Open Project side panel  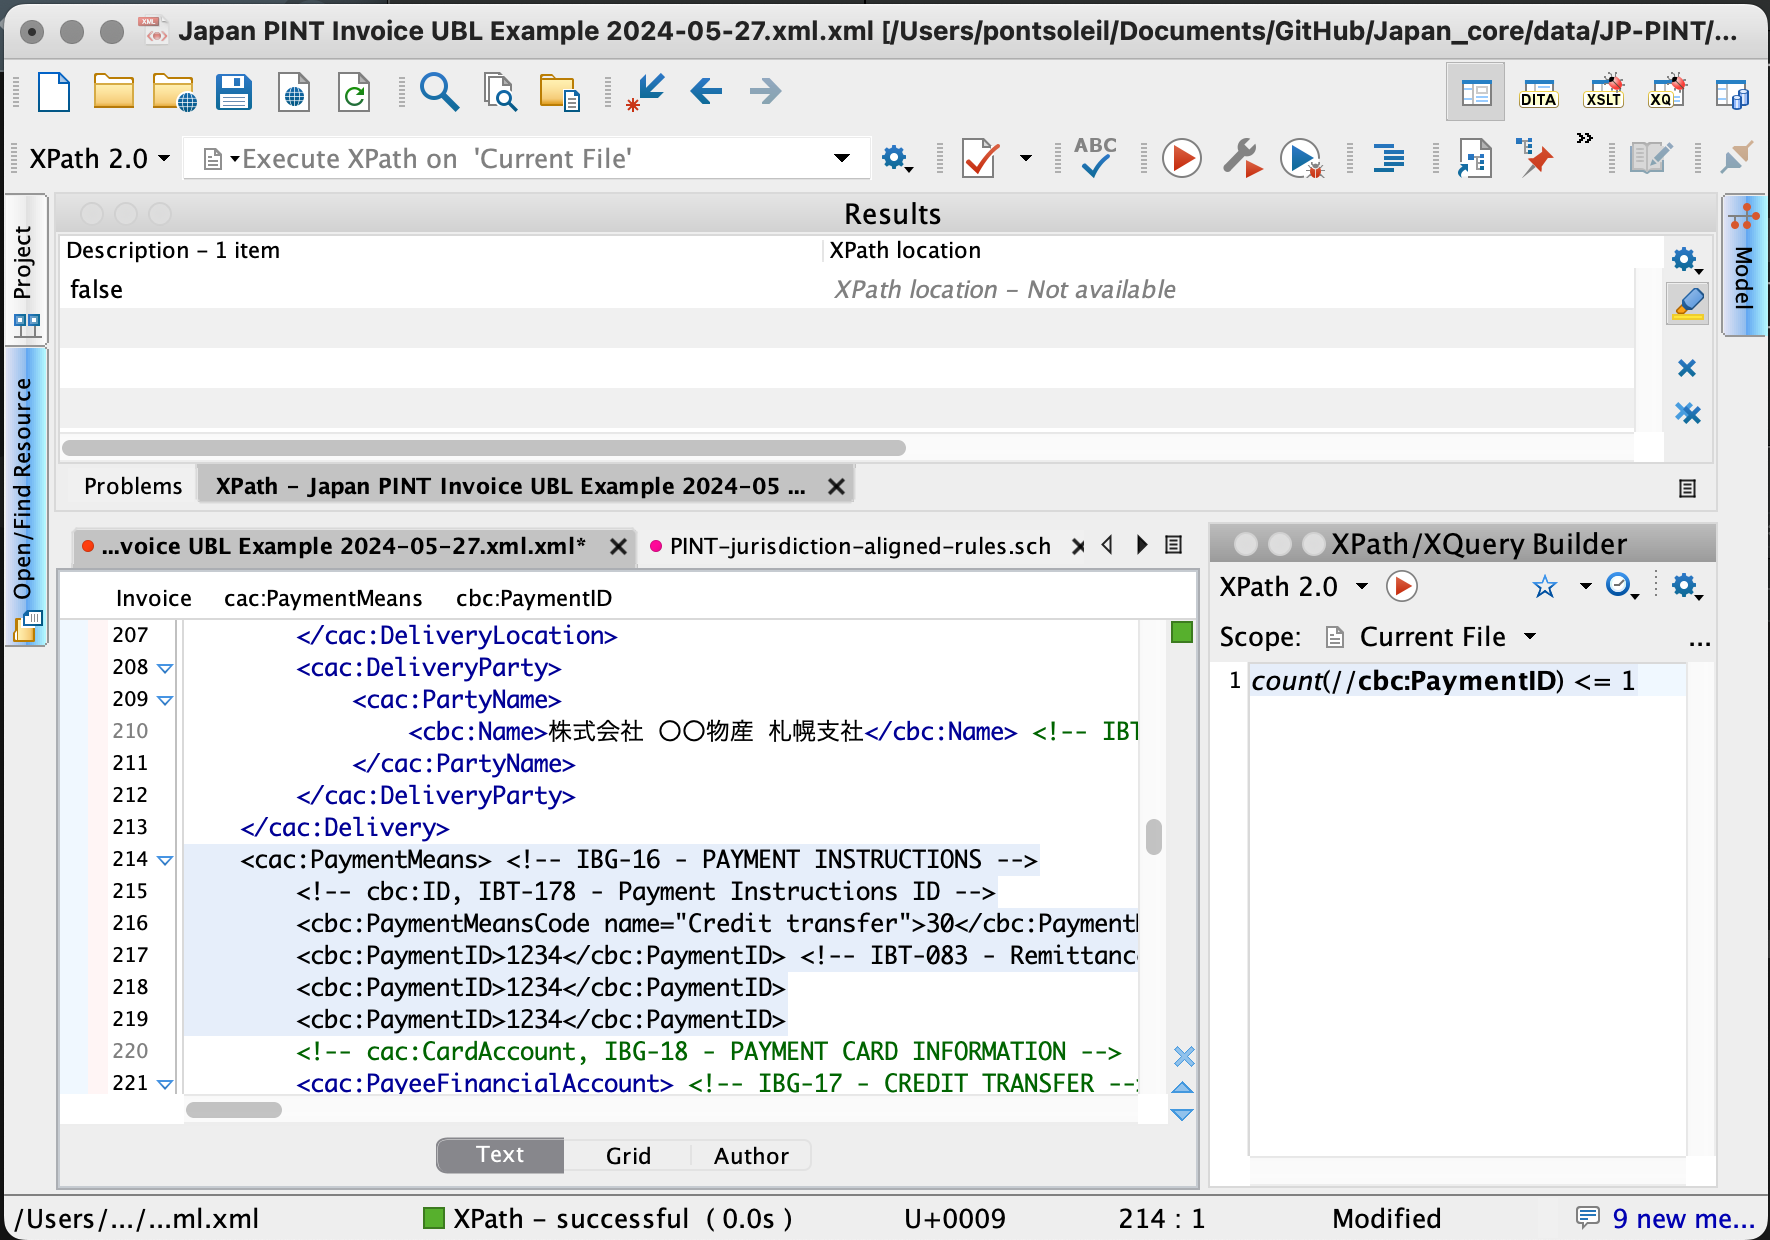[x=25, y=270]
